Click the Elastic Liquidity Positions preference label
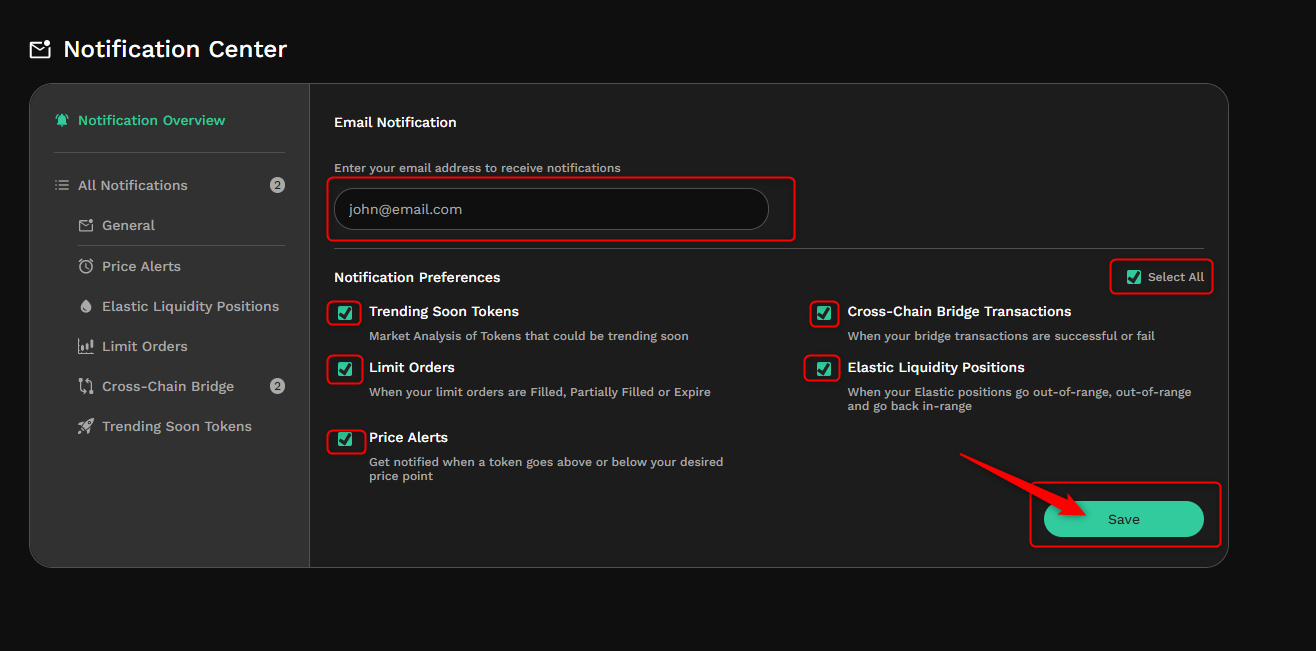The image size is (1316, 651). tap(936, 367)
